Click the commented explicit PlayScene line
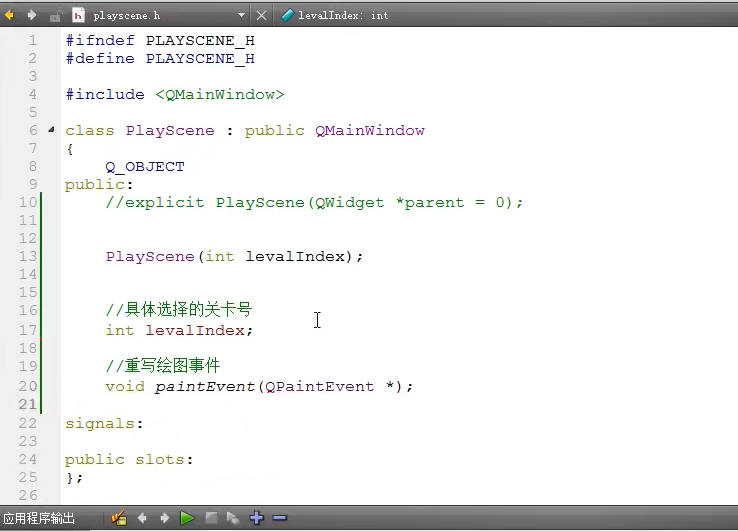Screen dimensions: 738x531 [314, 202]
